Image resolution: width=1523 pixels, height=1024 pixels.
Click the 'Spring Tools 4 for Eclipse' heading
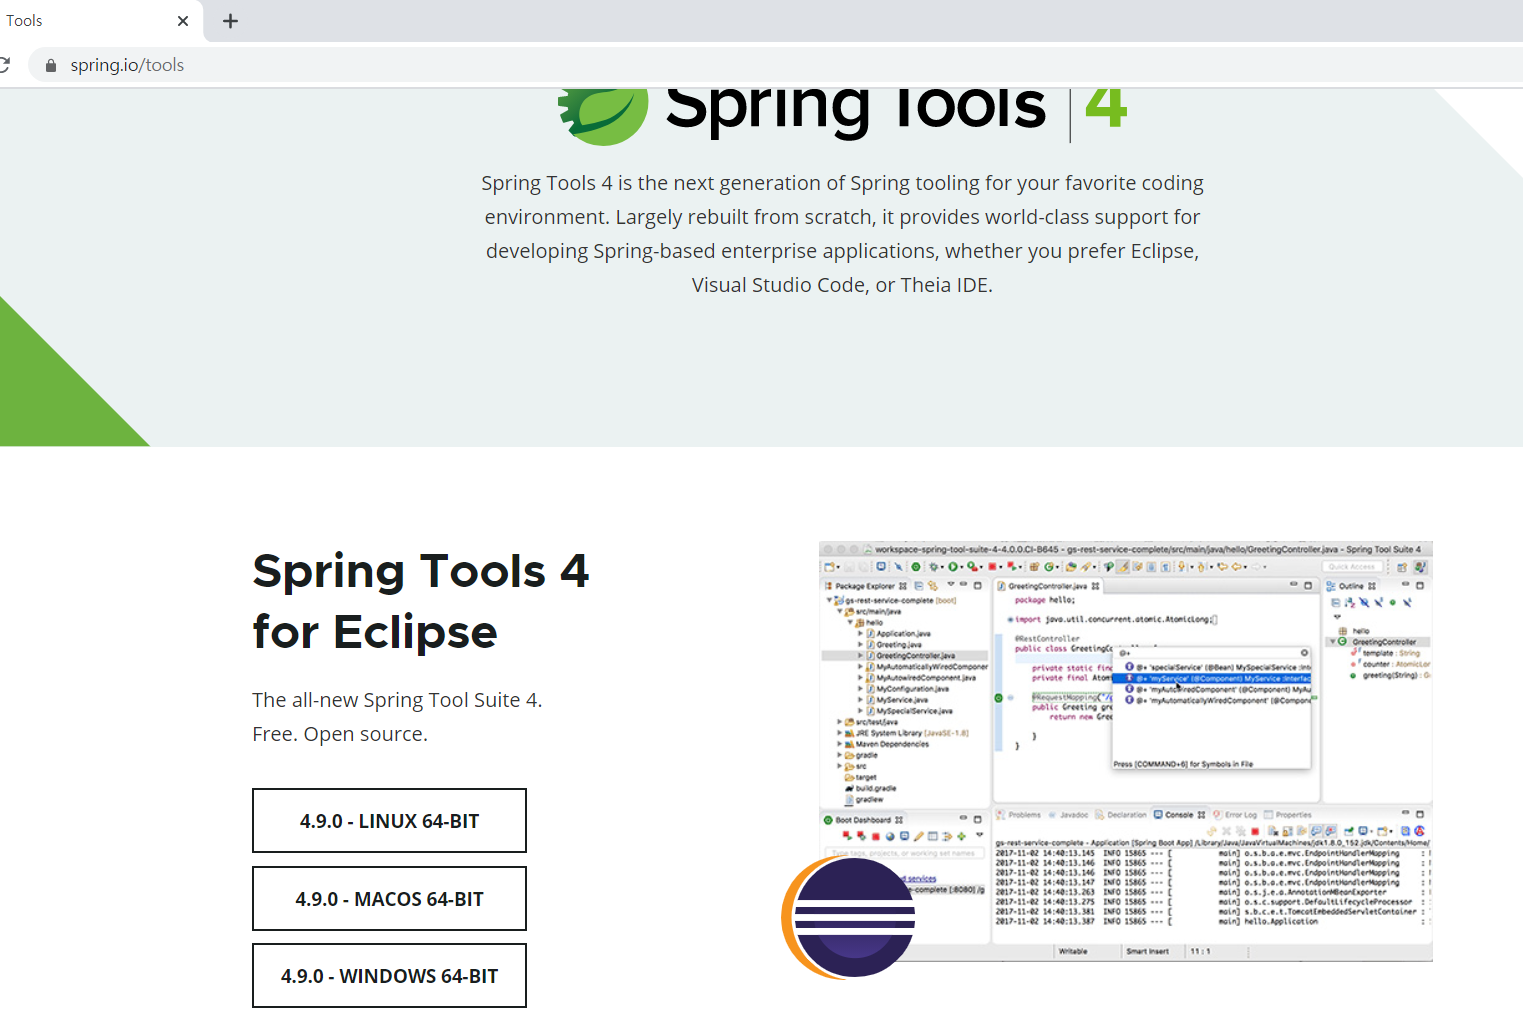pos(421,601)
